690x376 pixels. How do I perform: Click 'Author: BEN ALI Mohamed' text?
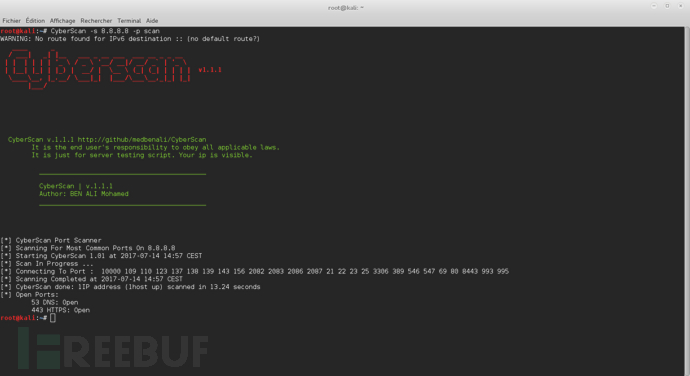pyautogui.click(x=84, y=194)
